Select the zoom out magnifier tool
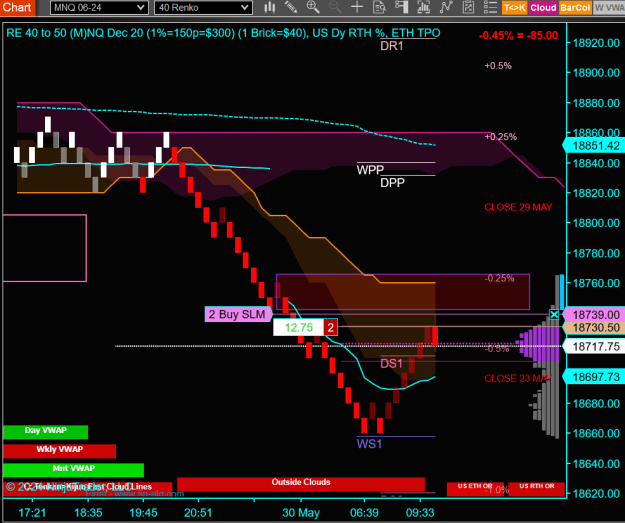Viewport: 625px width, 523px height. pos(335,7)
